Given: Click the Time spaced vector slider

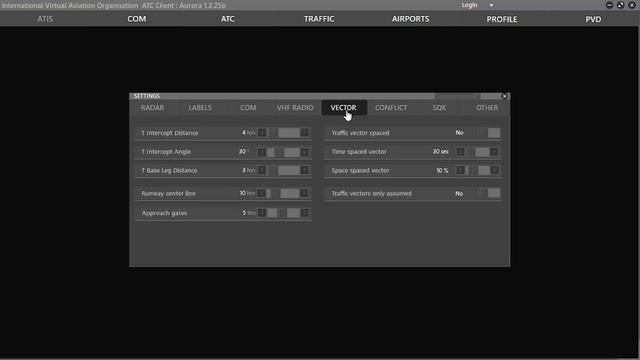Looking at the screenshot, I should 477,152.
